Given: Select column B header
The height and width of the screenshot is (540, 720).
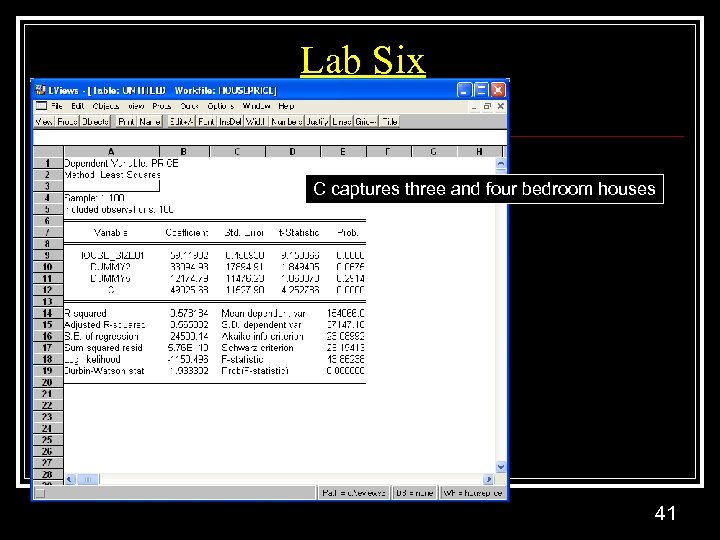Looking at the screenshot, I should 184,152.
